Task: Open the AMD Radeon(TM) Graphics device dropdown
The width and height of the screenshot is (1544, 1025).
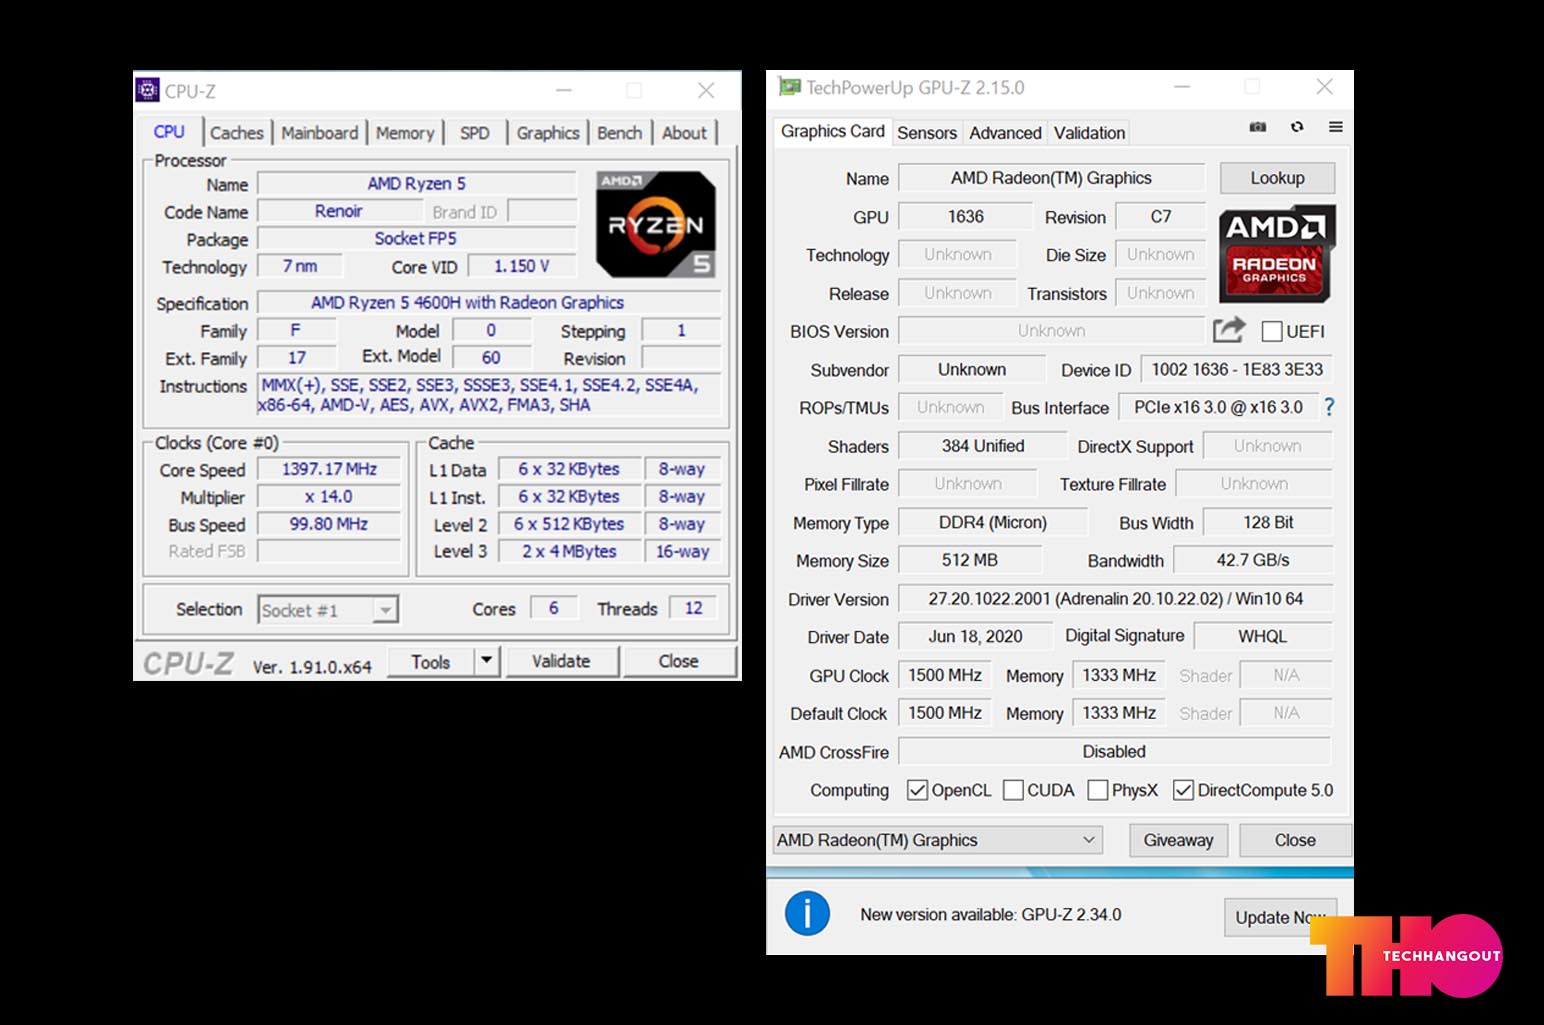Action: [937, 840]
